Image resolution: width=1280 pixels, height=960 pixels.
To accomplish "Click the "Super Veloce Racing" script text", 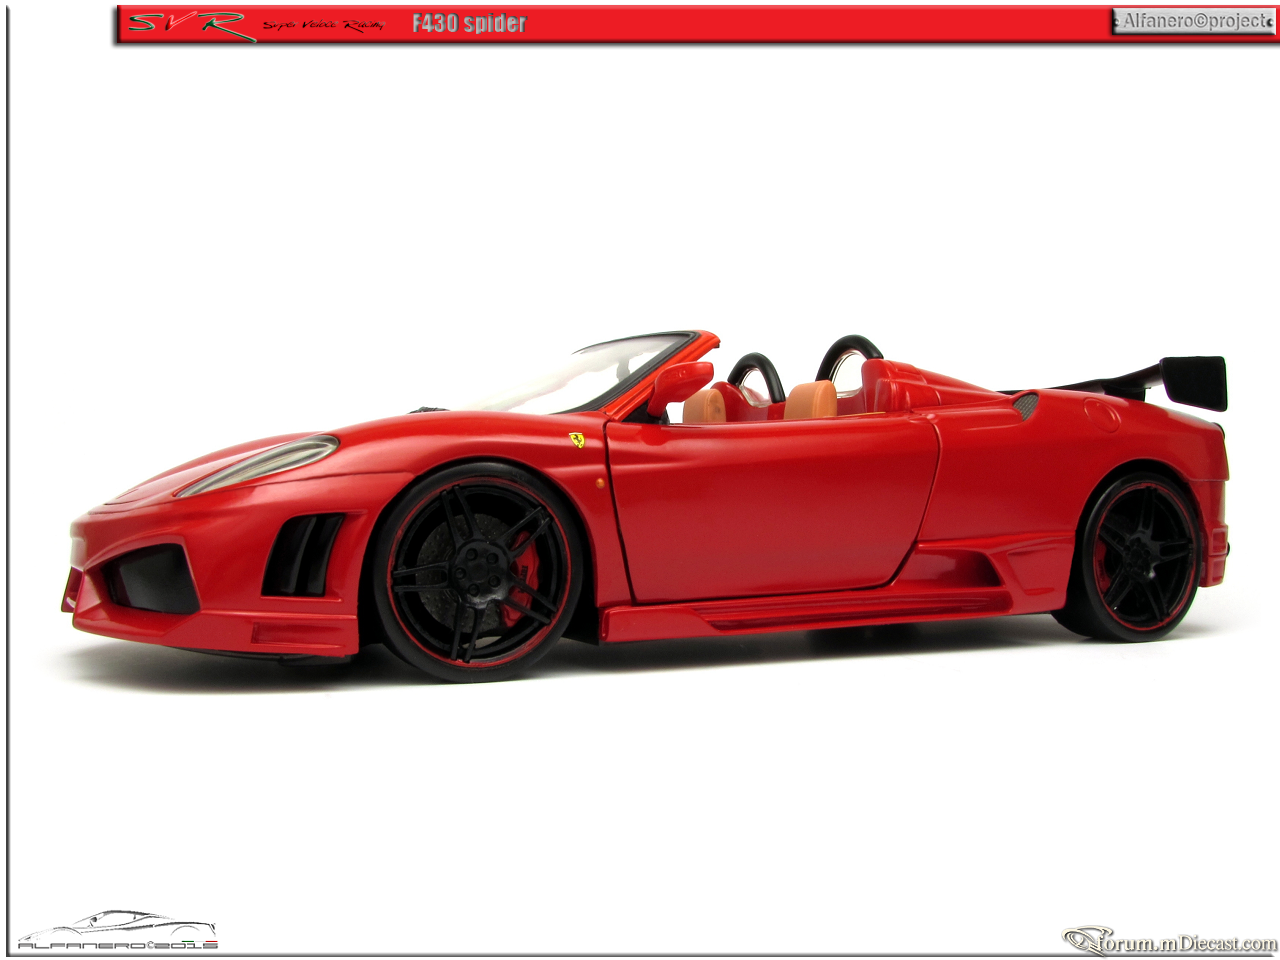I will pos(323,25).
